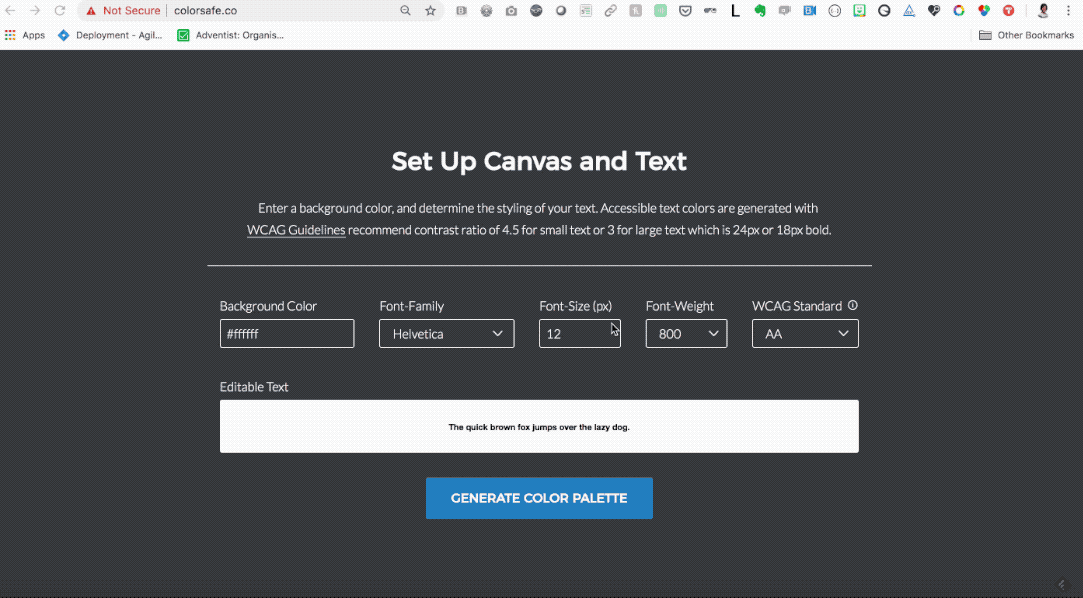Open the heart magnifier extension icon
This screenshot has height=598, width=1083.
934,10
